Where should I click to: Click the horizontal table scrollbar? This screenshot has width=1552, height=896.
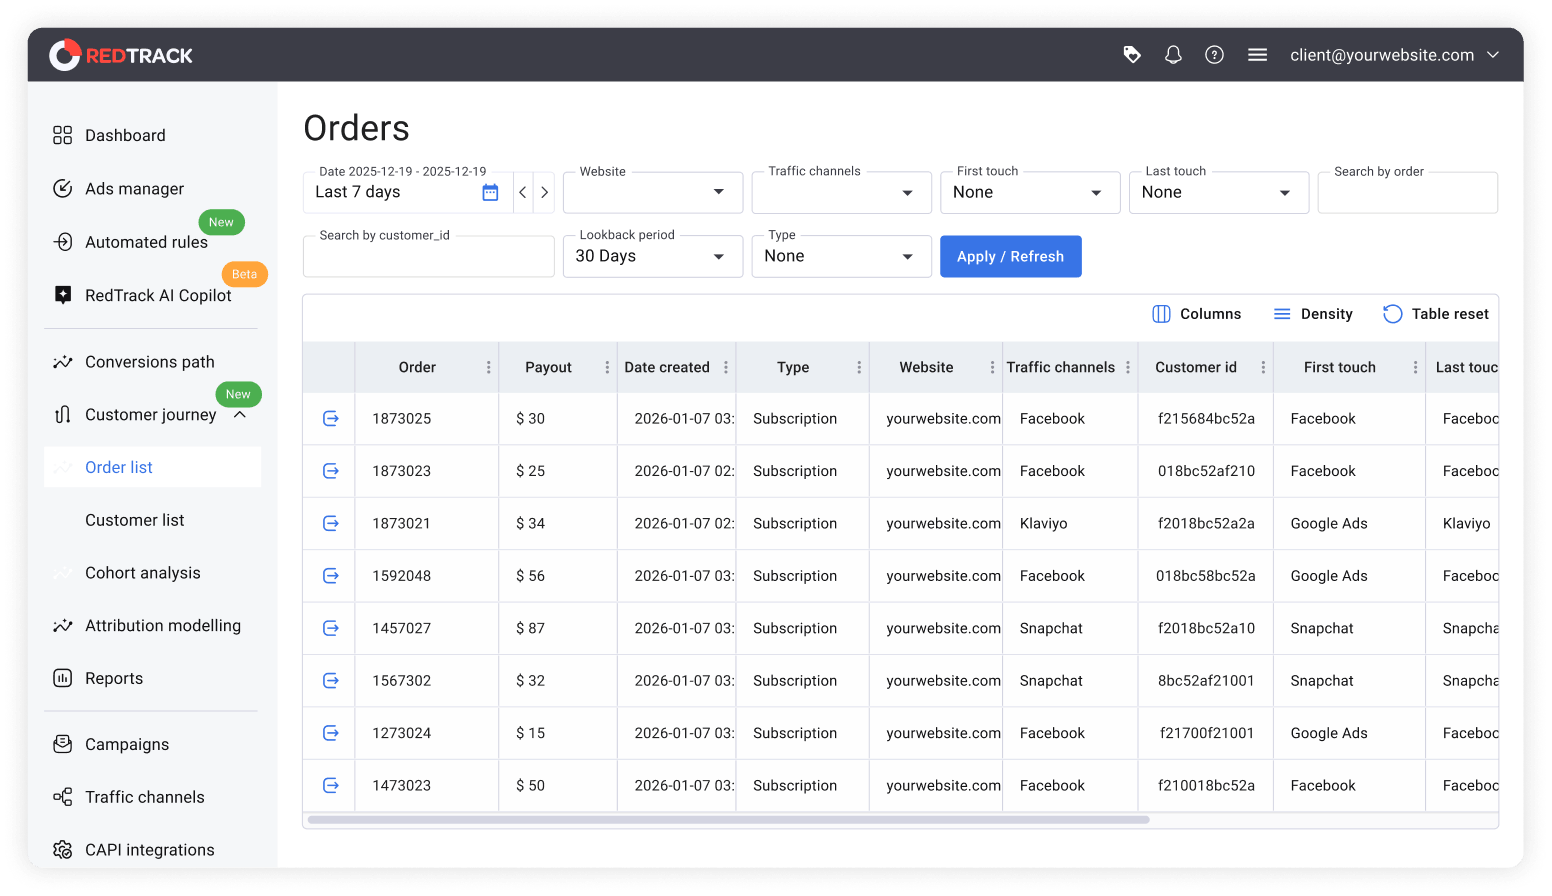pyautogui.click(x=729, y=820)
